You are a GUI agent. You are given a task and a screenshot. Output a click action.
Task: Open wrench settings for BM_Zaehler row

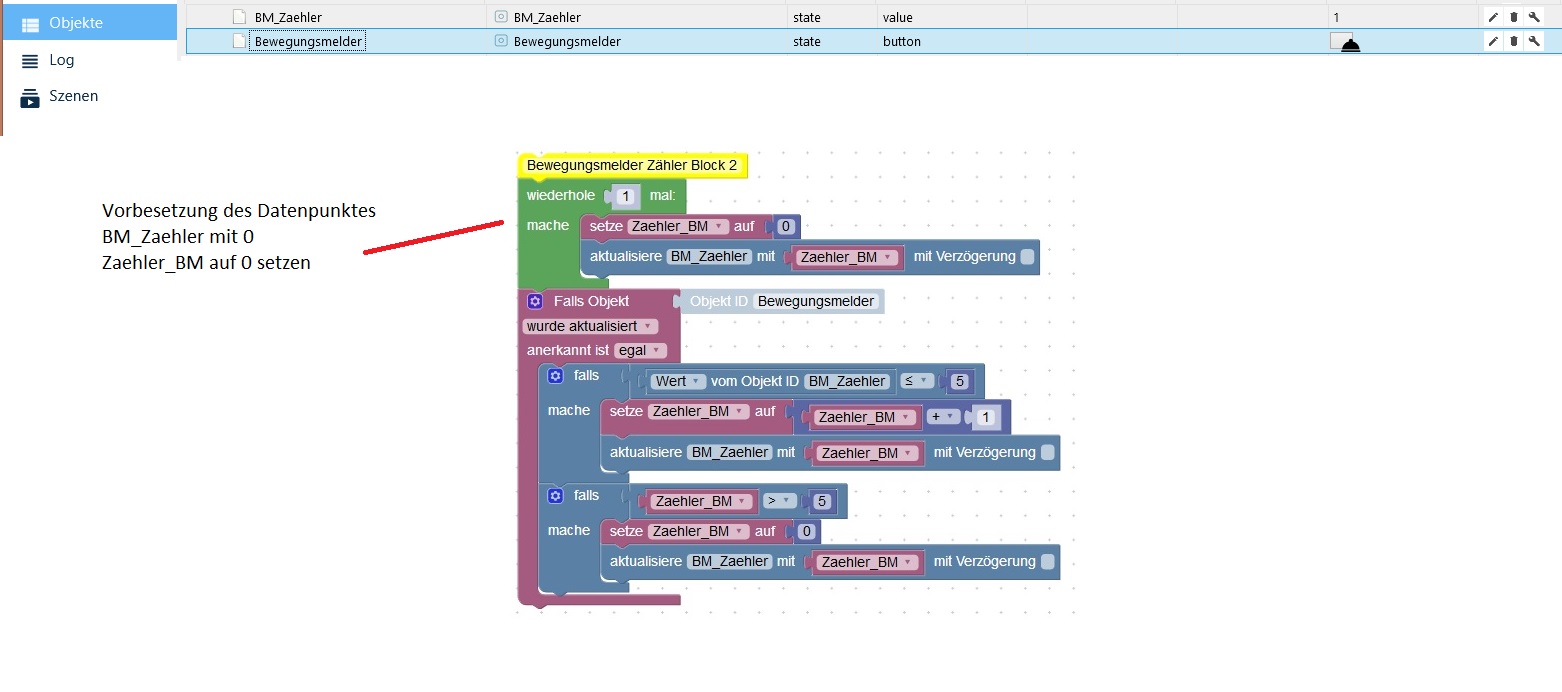point(1534,17)
